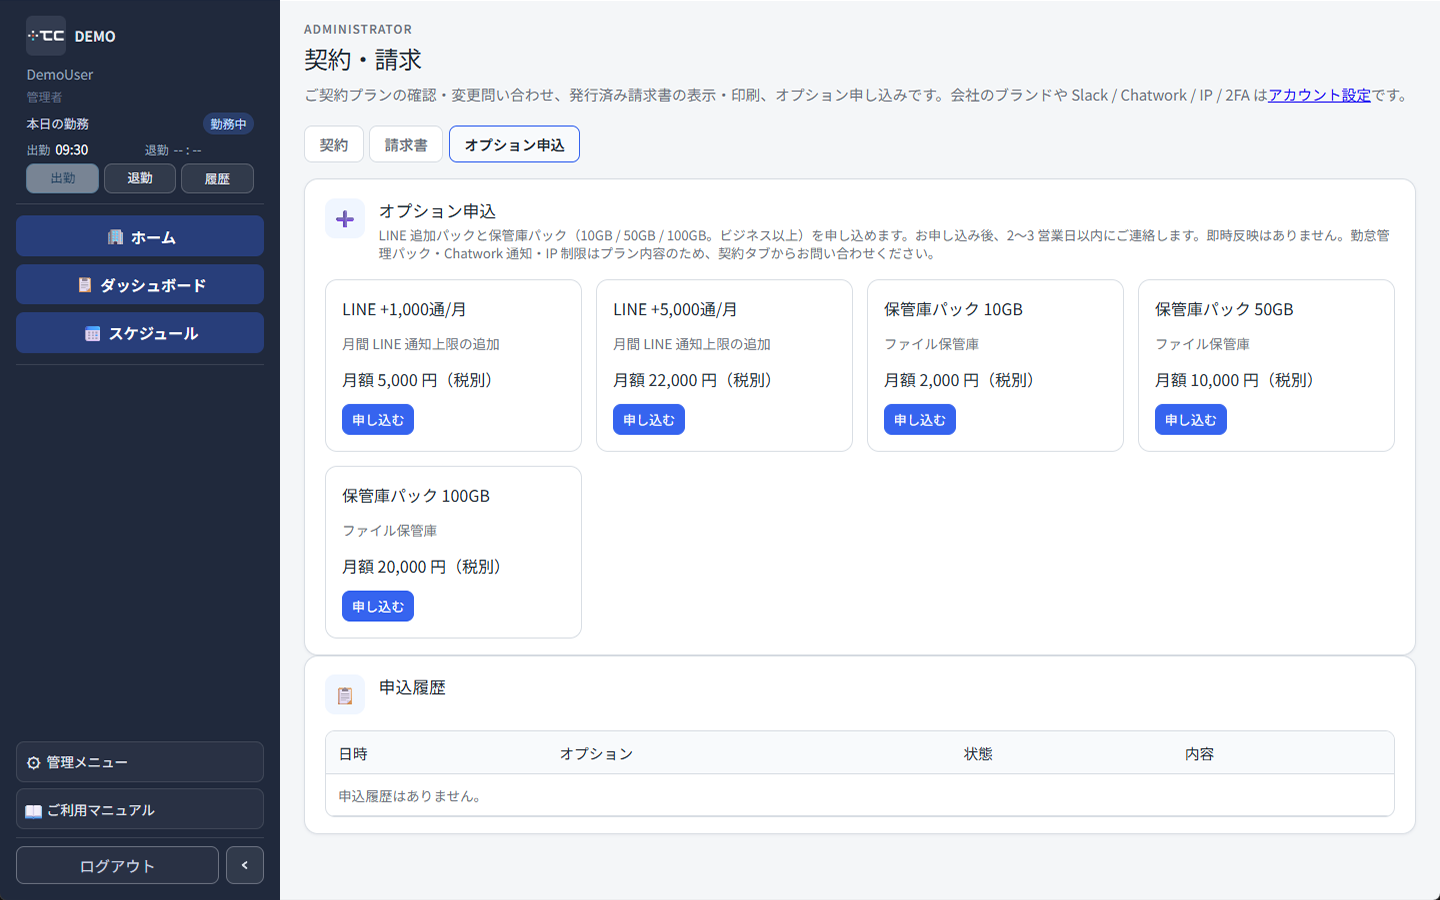Apply for 保管庫パック 50GB

click(1191, 420)
